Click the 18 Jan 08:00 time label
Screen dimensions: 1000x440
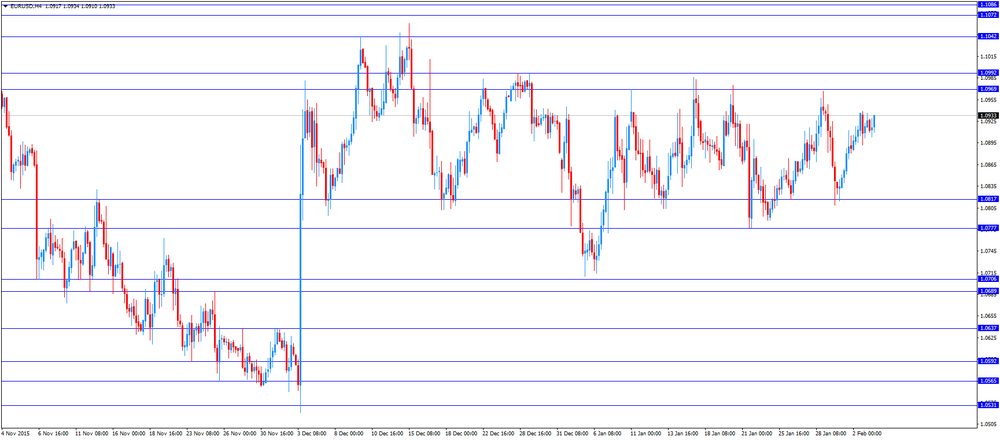(720, 434)
